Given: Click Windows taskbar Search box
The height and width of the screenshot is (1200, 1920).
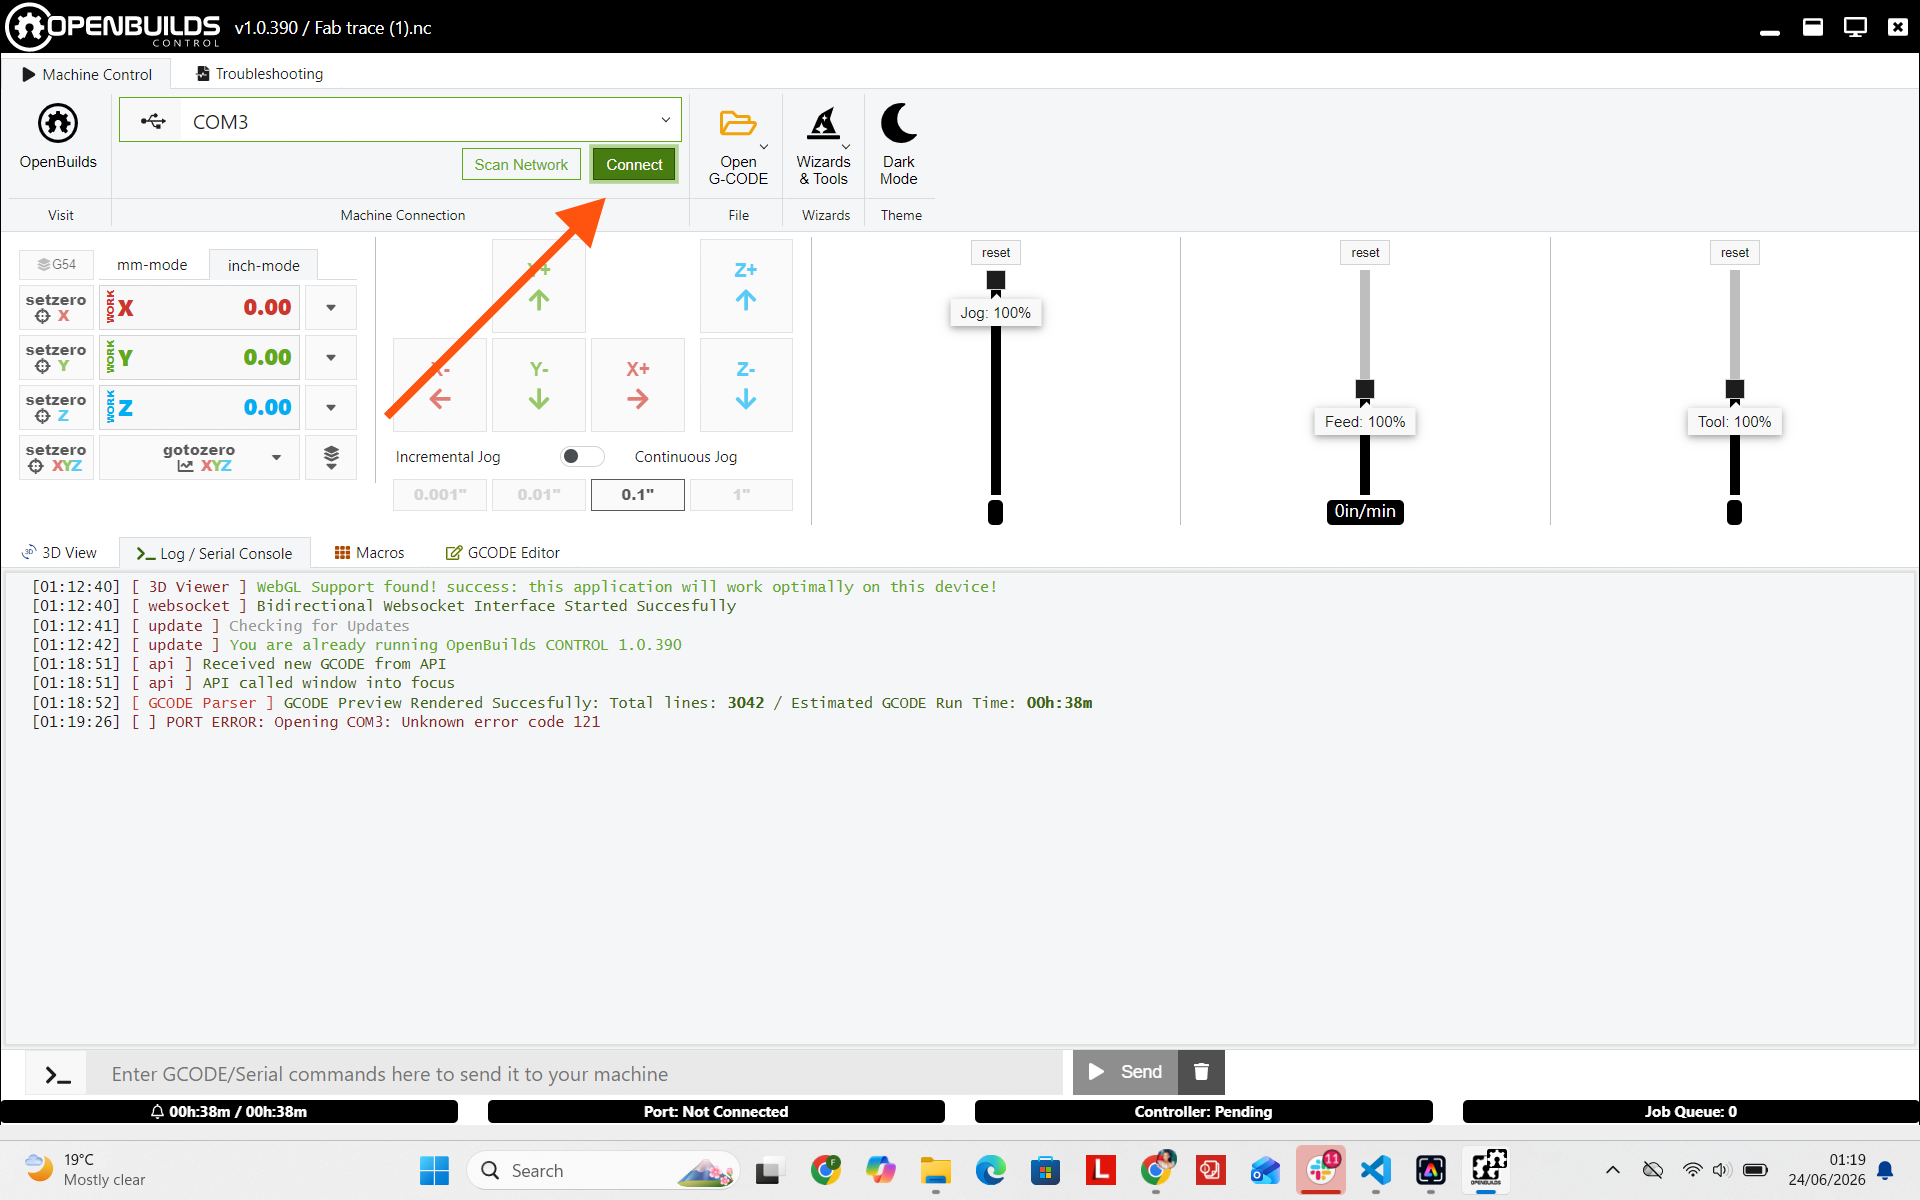Looking at the screenshot, I should pos(603,1170).
